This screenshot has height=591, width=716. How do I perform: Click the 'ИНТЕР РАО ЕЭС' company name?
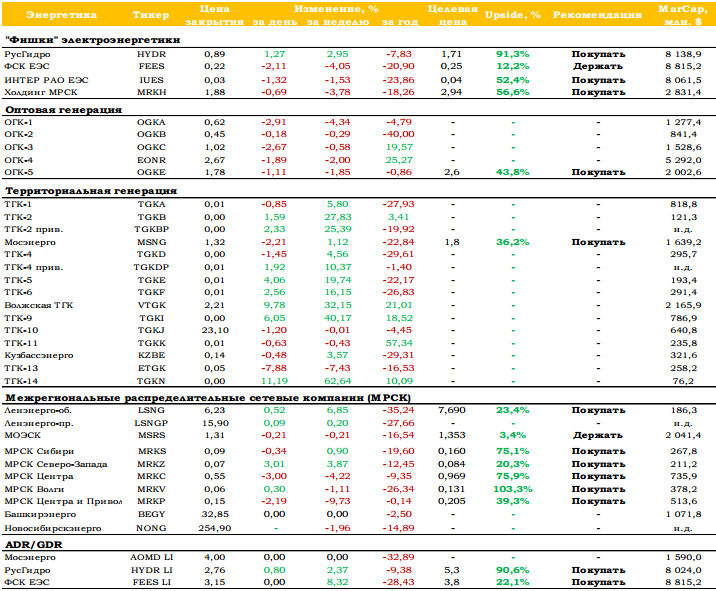(x=46, y=80)
